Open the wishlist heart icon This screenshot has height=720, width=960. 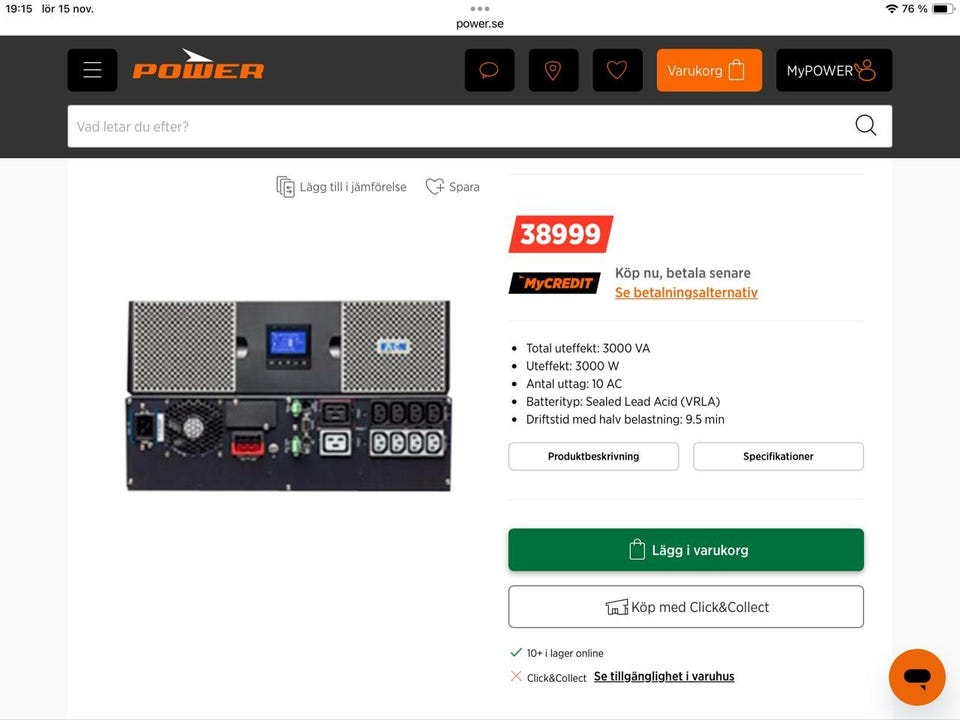point(617,70)
